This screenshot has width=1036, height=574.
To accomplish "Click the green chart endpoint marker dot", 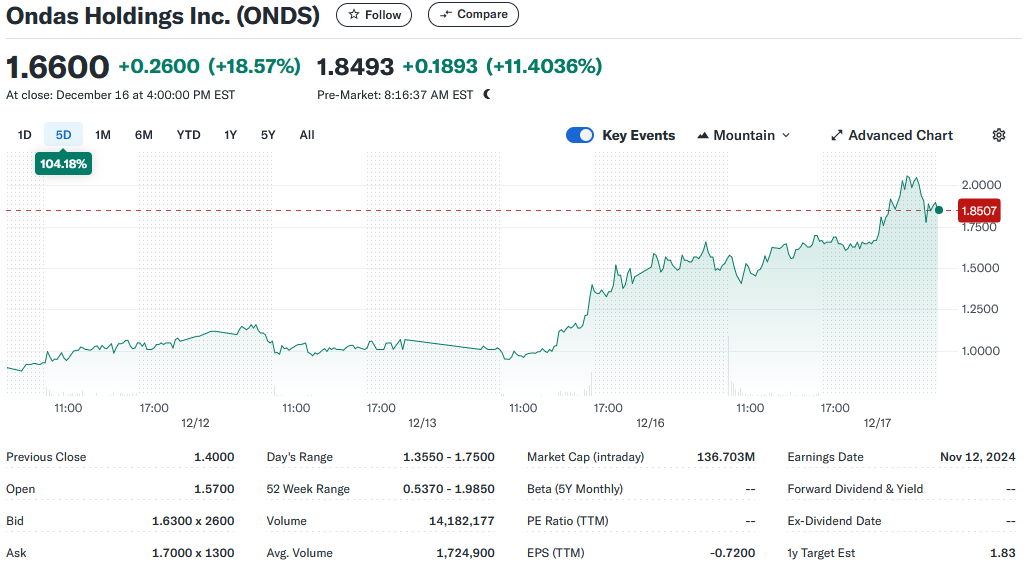I will [x=938, y=210].
